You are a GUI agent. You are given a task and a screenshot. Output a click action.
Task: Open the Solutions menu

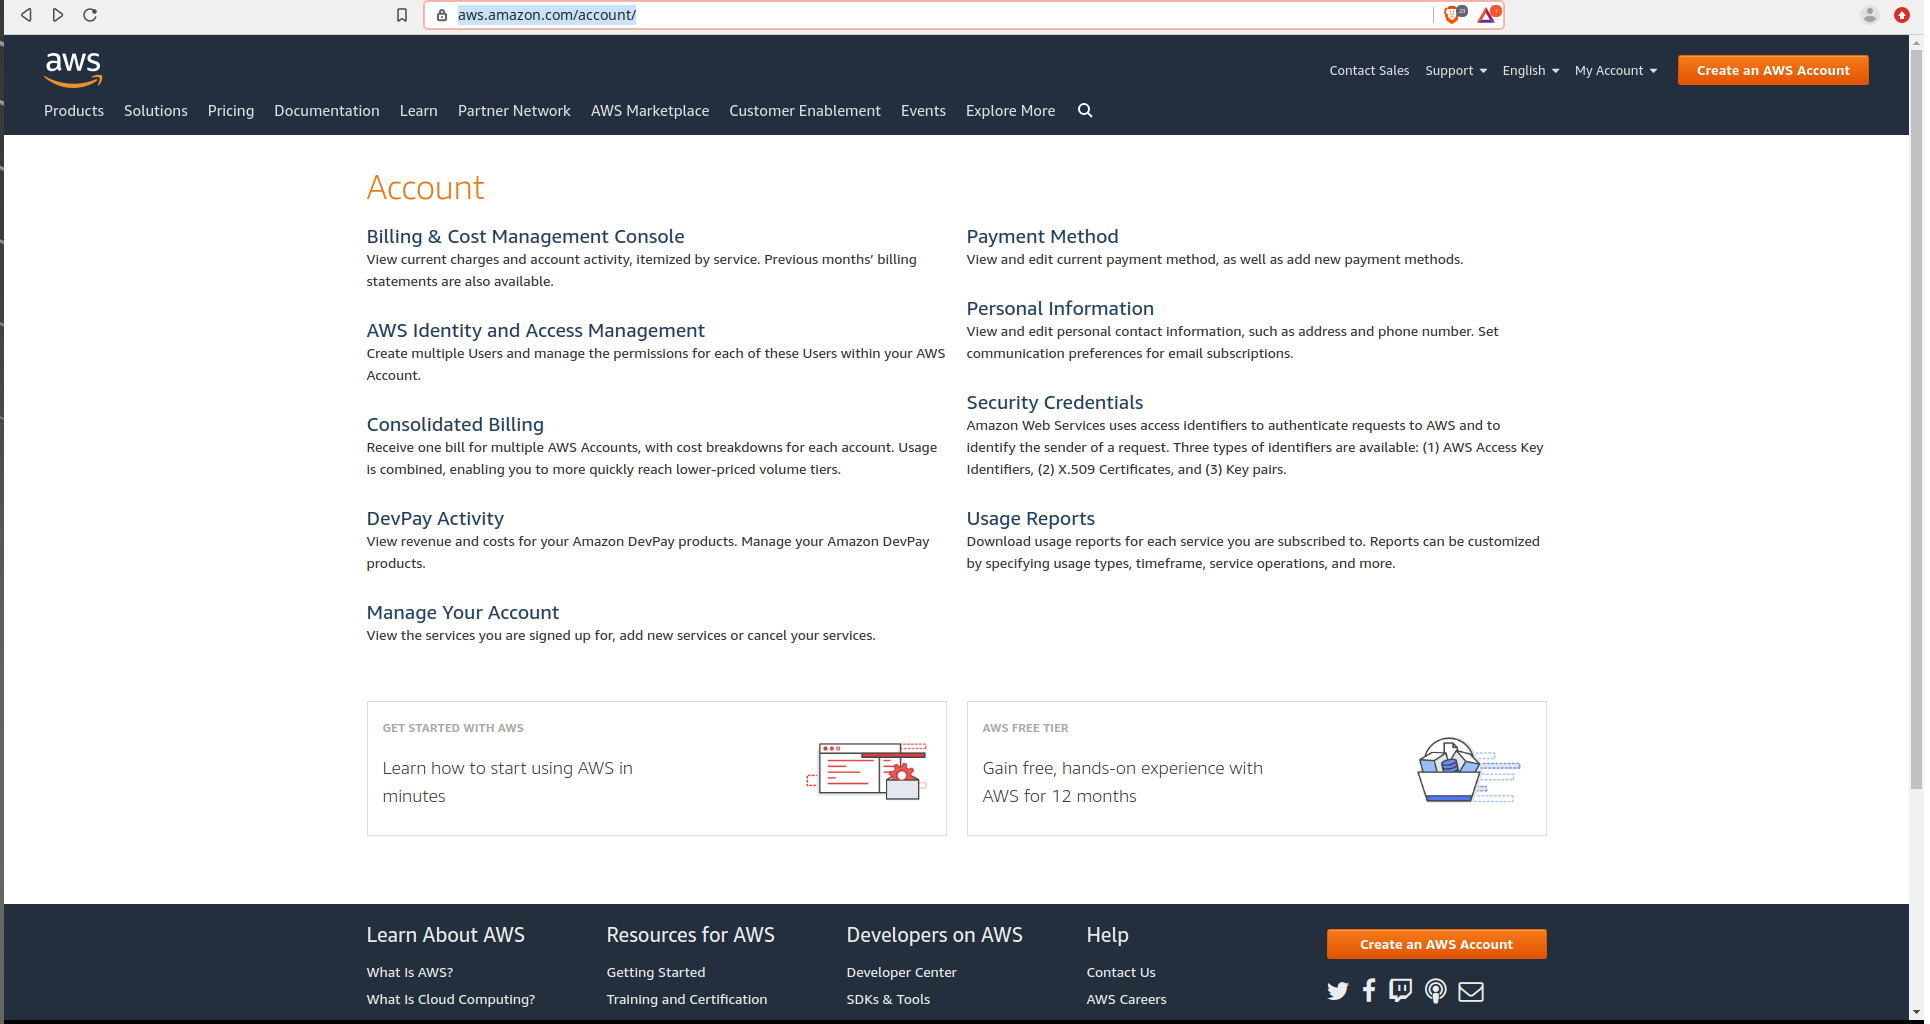(156, 111)
